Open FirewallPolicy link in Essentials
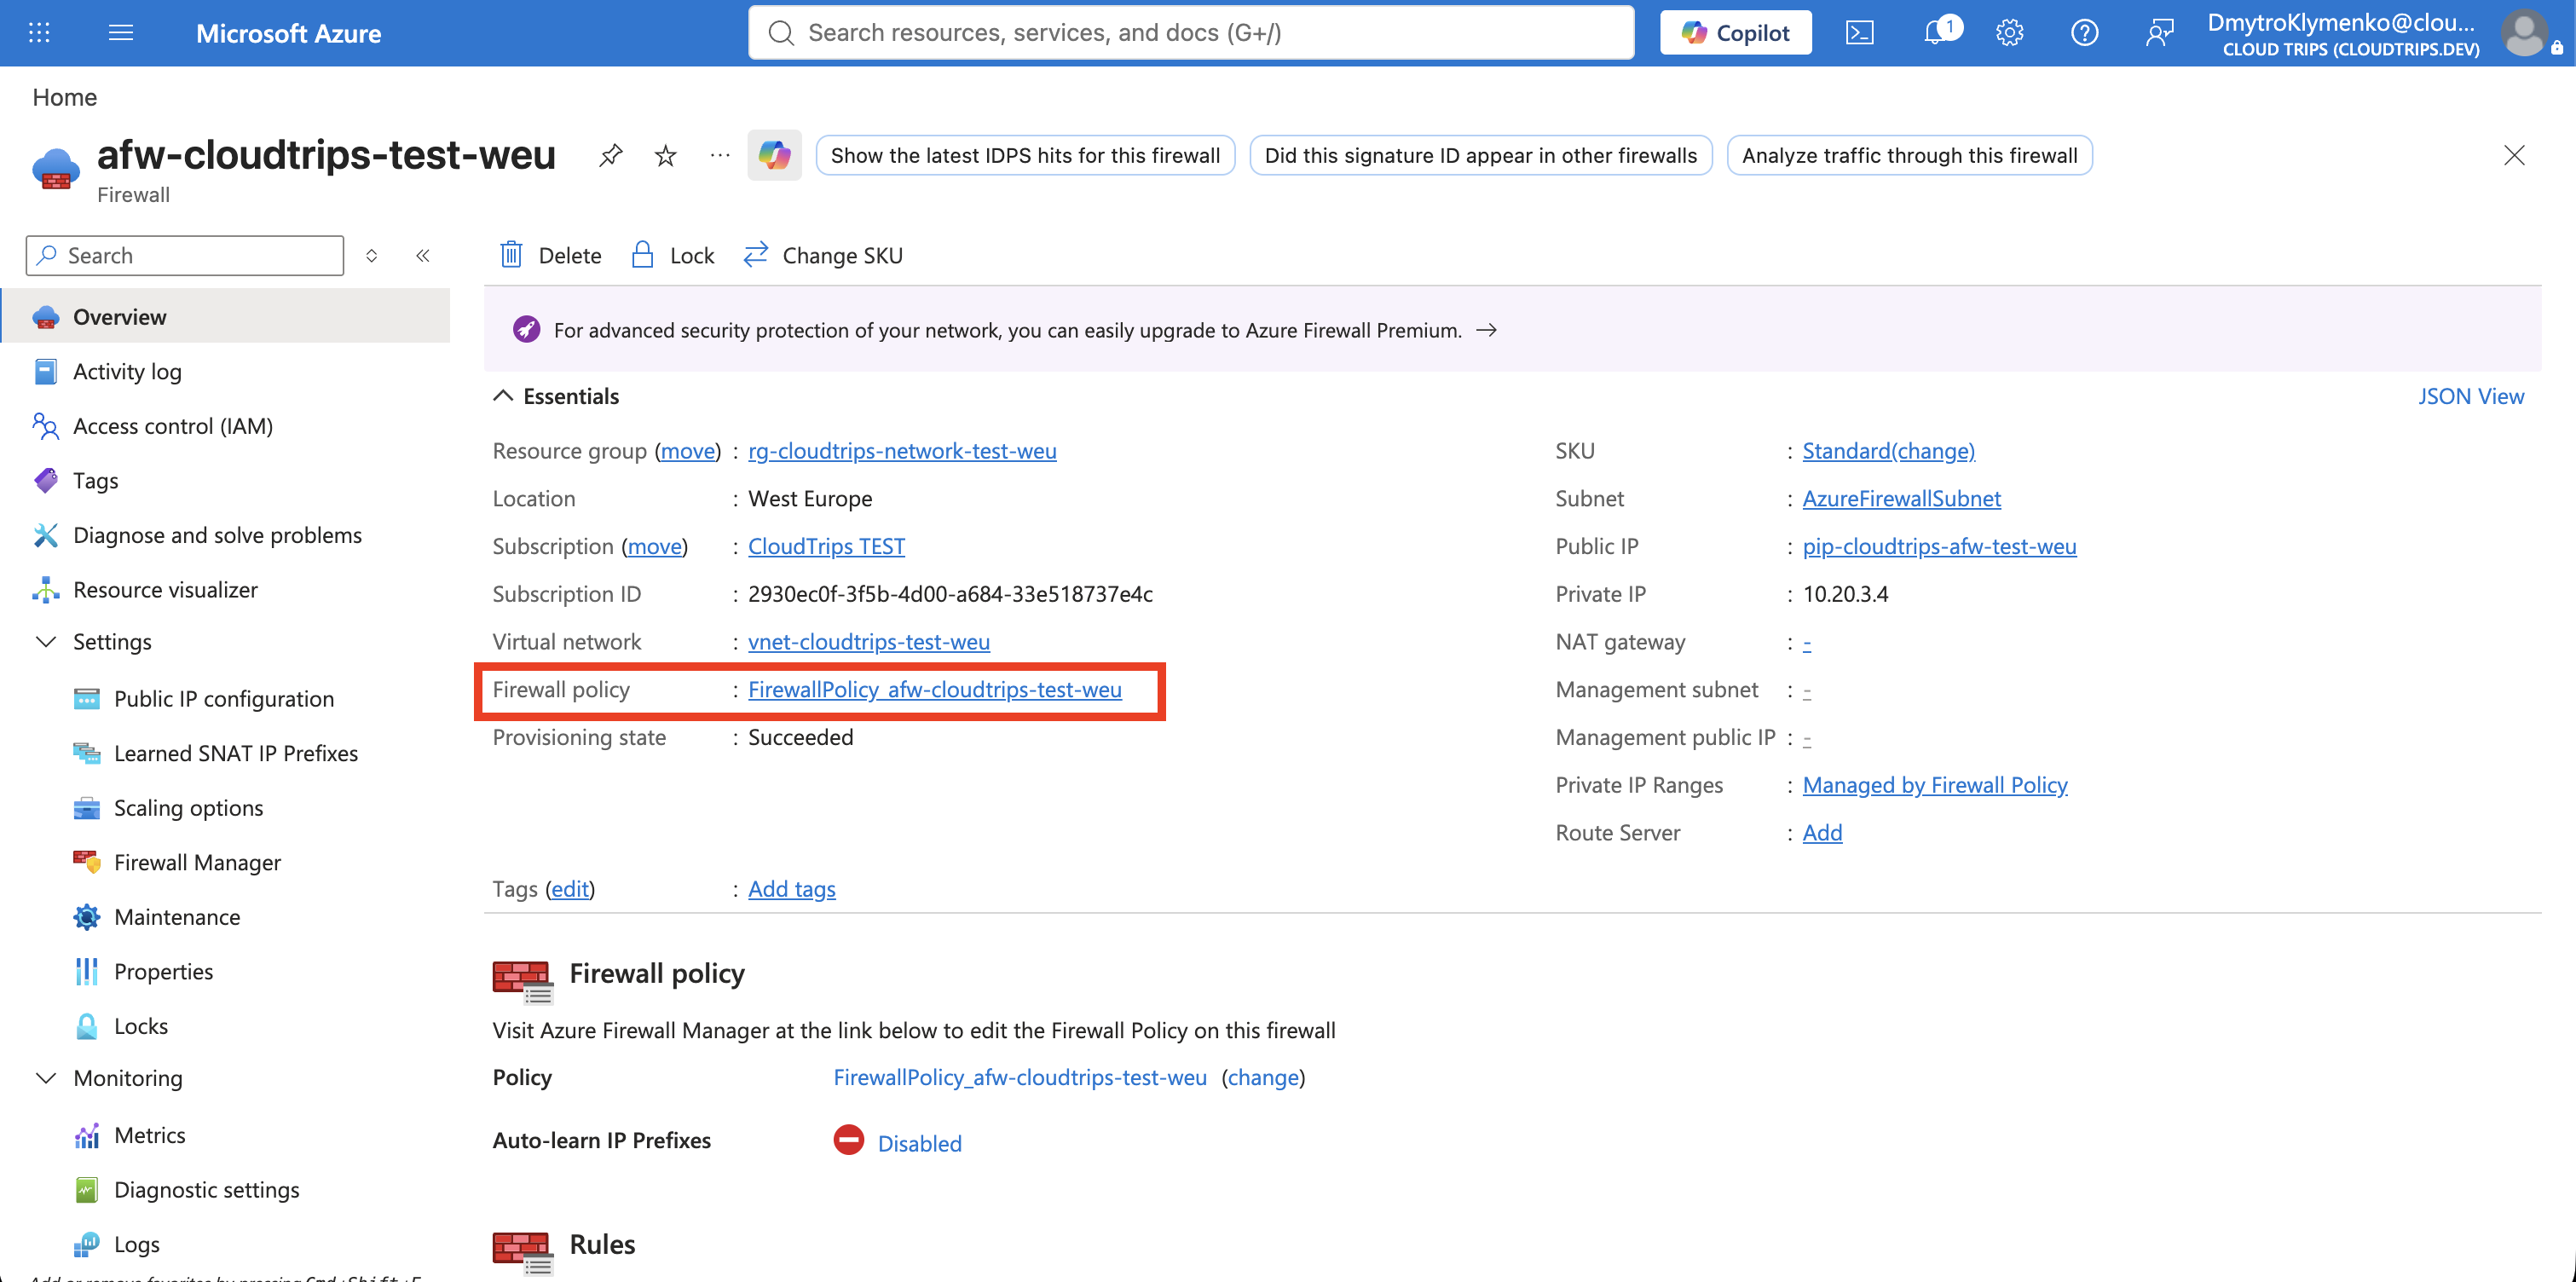 [935, 690]
